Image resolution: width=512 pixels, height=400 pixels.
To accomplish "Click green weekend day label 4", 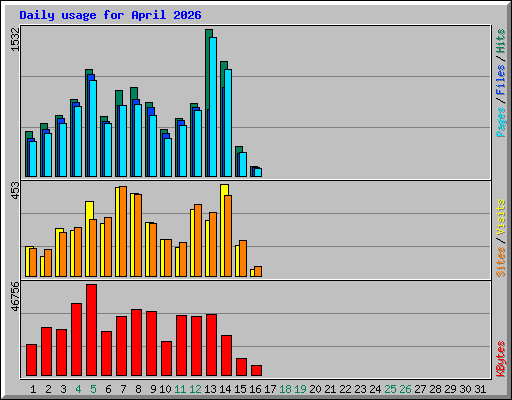I will pos(78,389).
